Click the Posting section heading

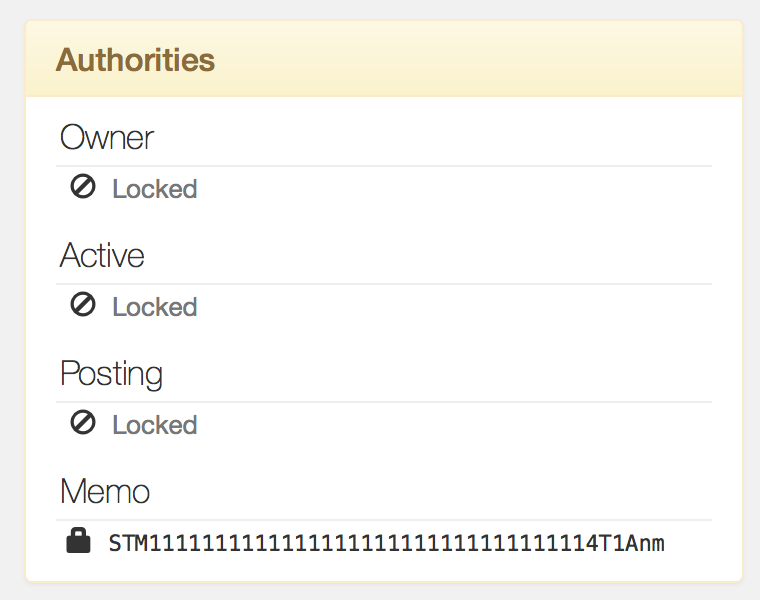[x=111, y=374]
